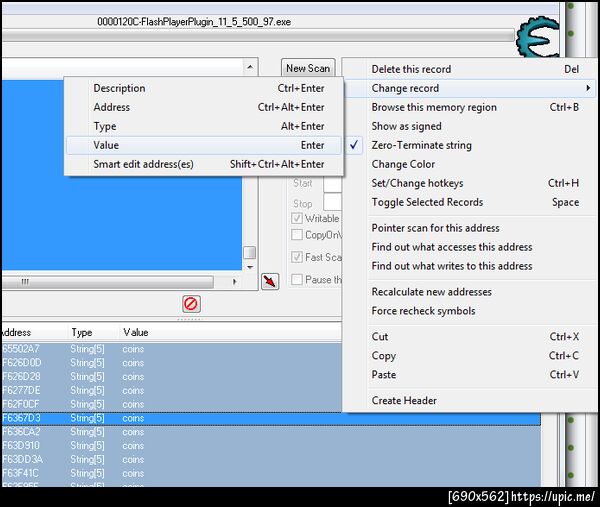The height and width of the screenshot is (507, 600).
Task: Select address row 65502A7
Action: pos(172,349)
